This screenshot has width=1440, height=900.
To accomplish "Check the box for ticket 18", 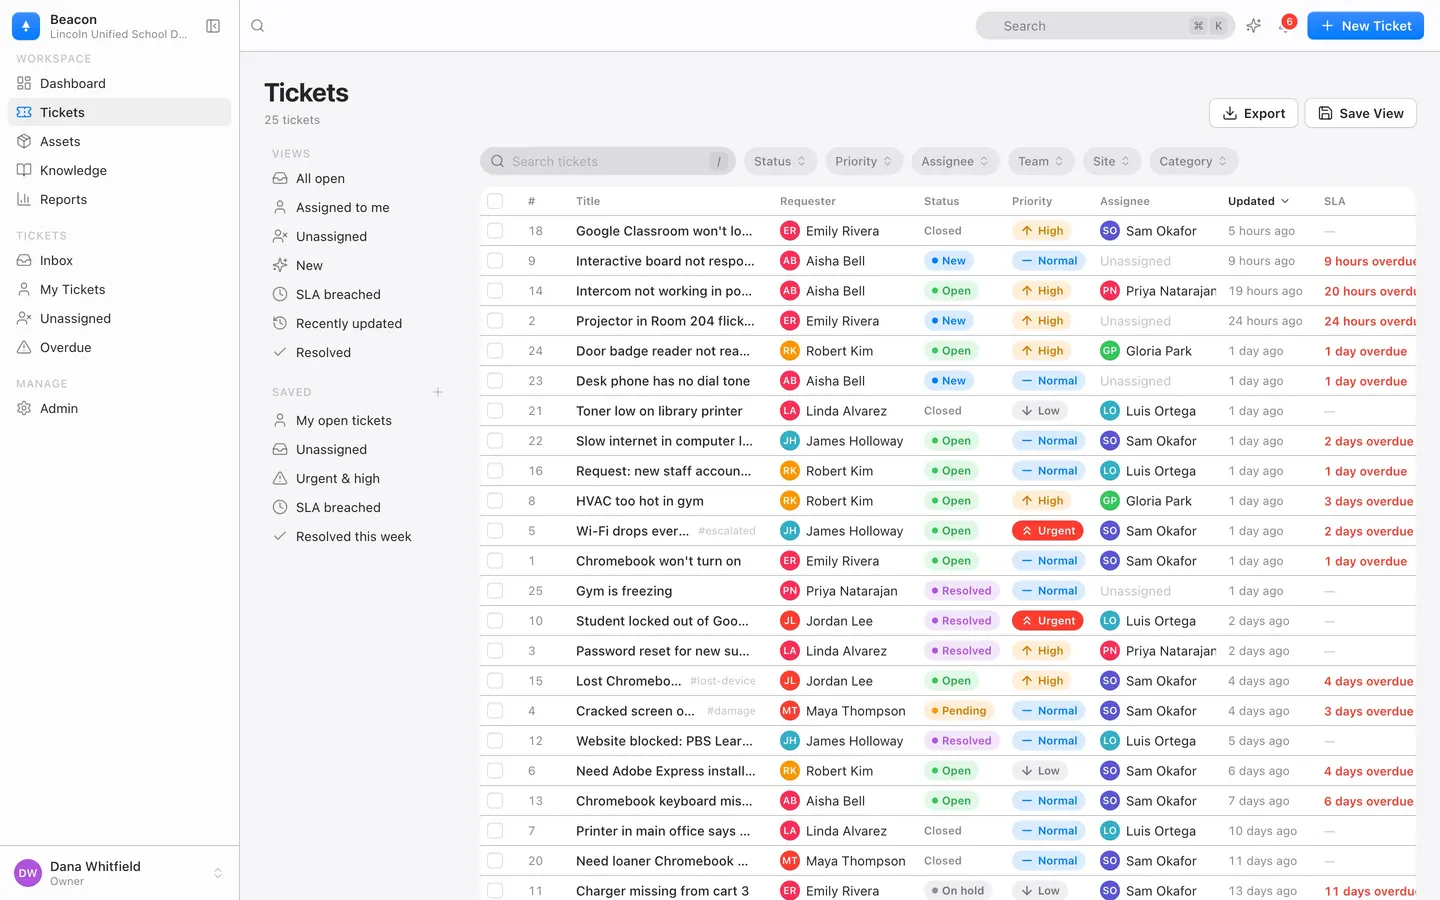I will click(x=495, y=231).
